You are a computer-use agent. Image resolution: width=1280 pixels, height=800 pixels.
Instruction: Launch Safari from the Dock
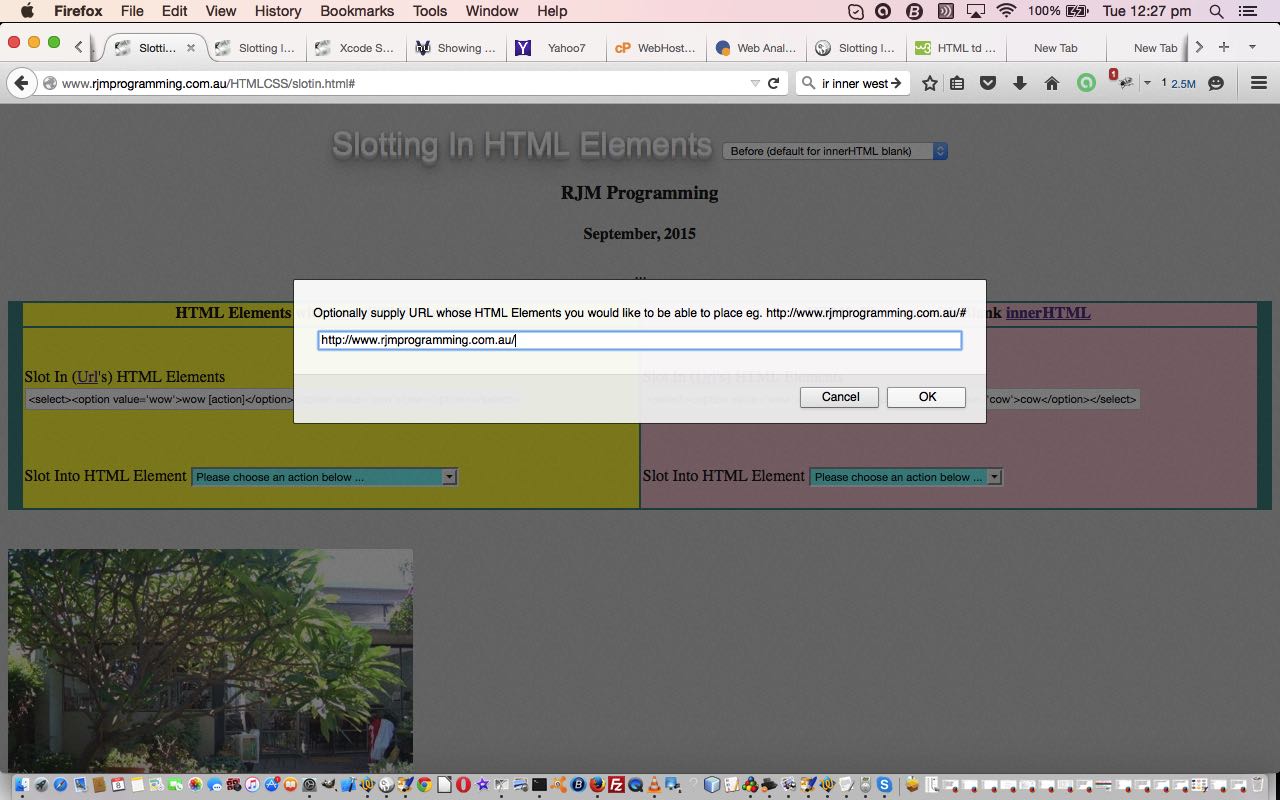pos(60,785)
